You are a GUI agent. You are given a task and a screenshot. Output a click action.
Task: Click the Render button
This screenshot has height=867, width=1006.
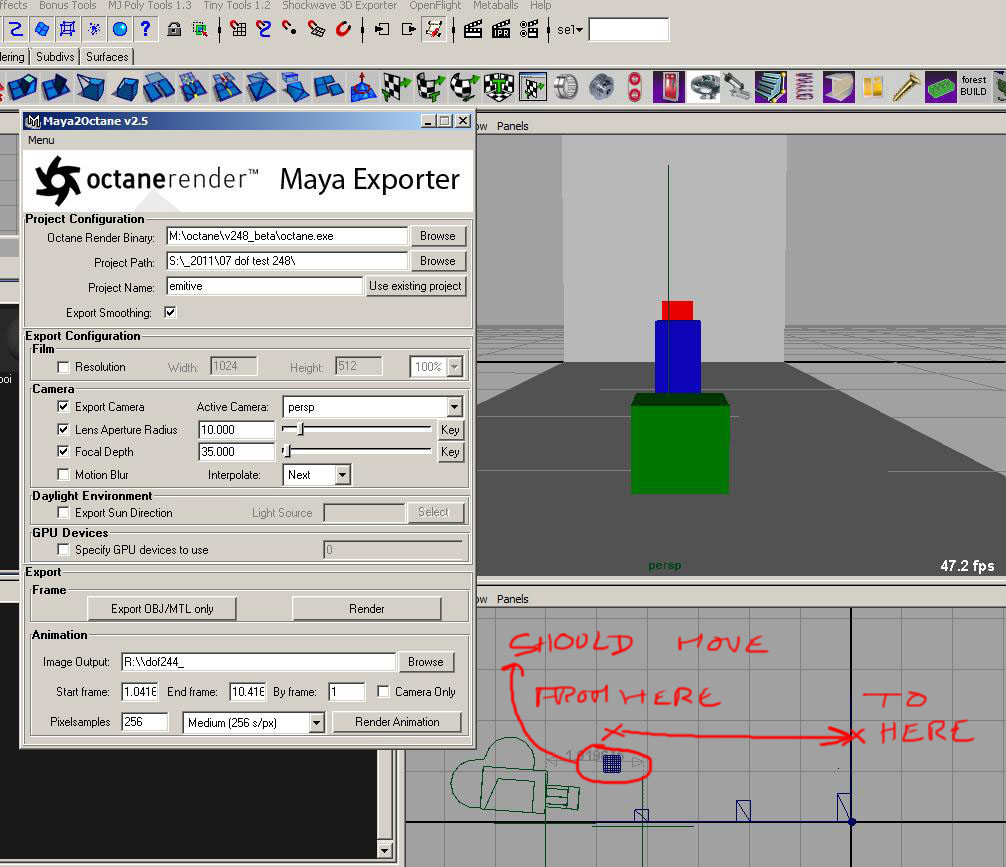[x=366, y=608]
